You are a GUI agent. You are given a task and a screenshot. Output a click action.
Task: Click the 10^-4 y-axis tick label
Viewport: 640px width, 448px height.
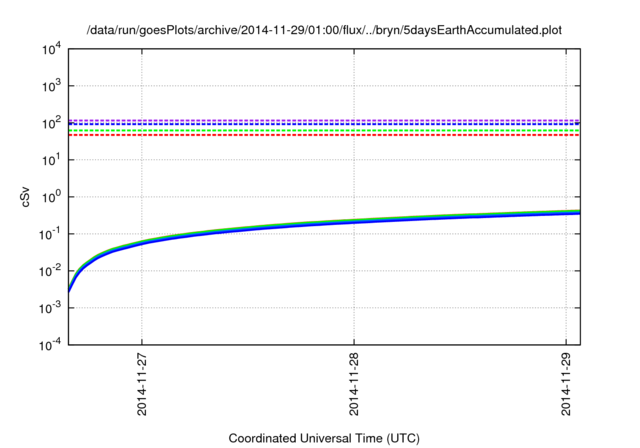coord(50,345)
